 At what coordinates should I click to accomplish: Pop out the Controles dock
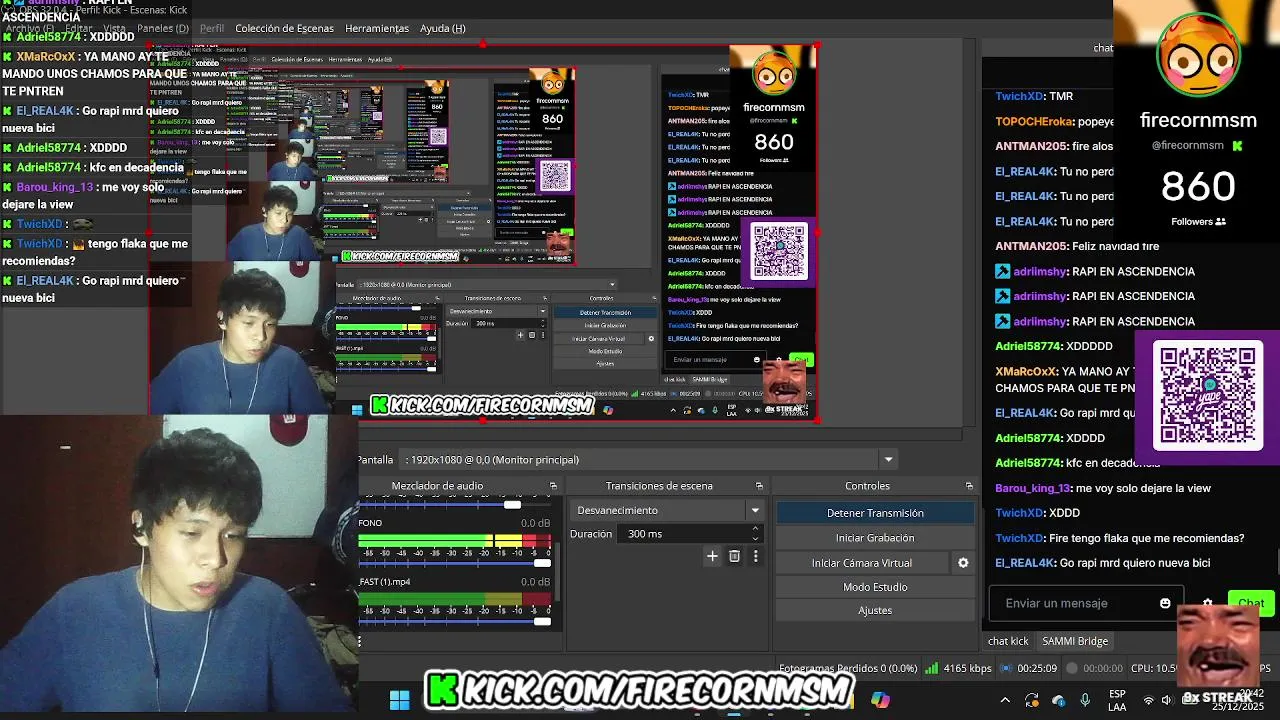(x=969, y=486)
